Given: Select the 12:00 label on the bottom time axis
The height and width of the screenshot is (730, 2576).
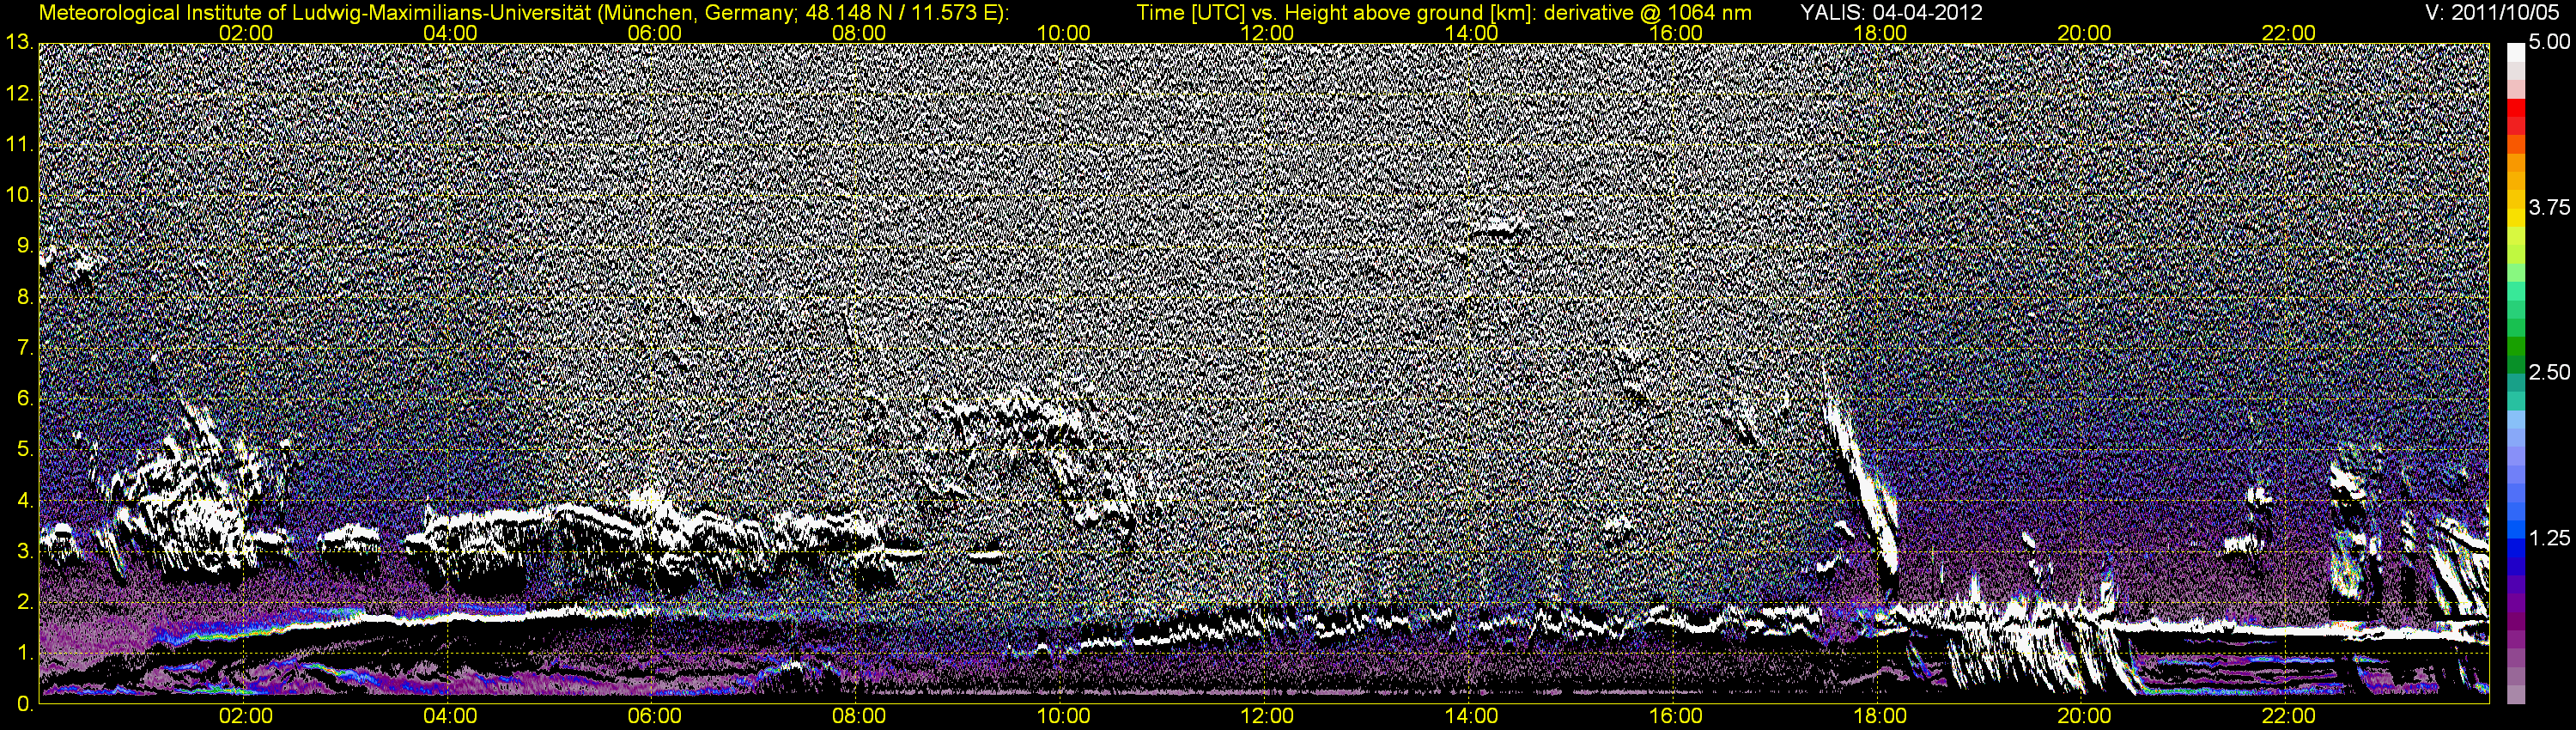Looking at the screenshot, I should coord(1267,717).
